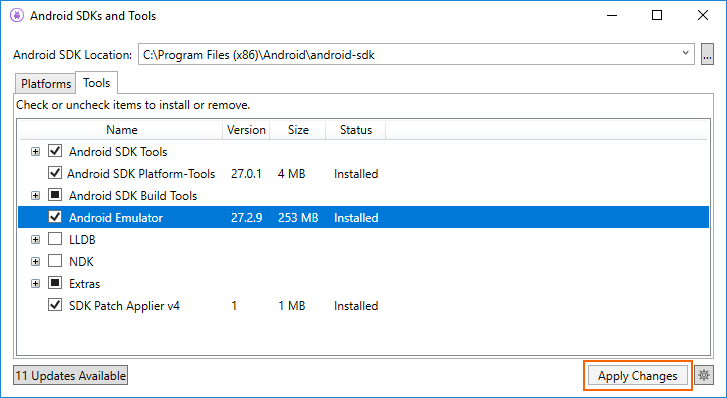727x398 pixels.
Task: Toggle the Extras checkbox
Action: click(55, 283)
